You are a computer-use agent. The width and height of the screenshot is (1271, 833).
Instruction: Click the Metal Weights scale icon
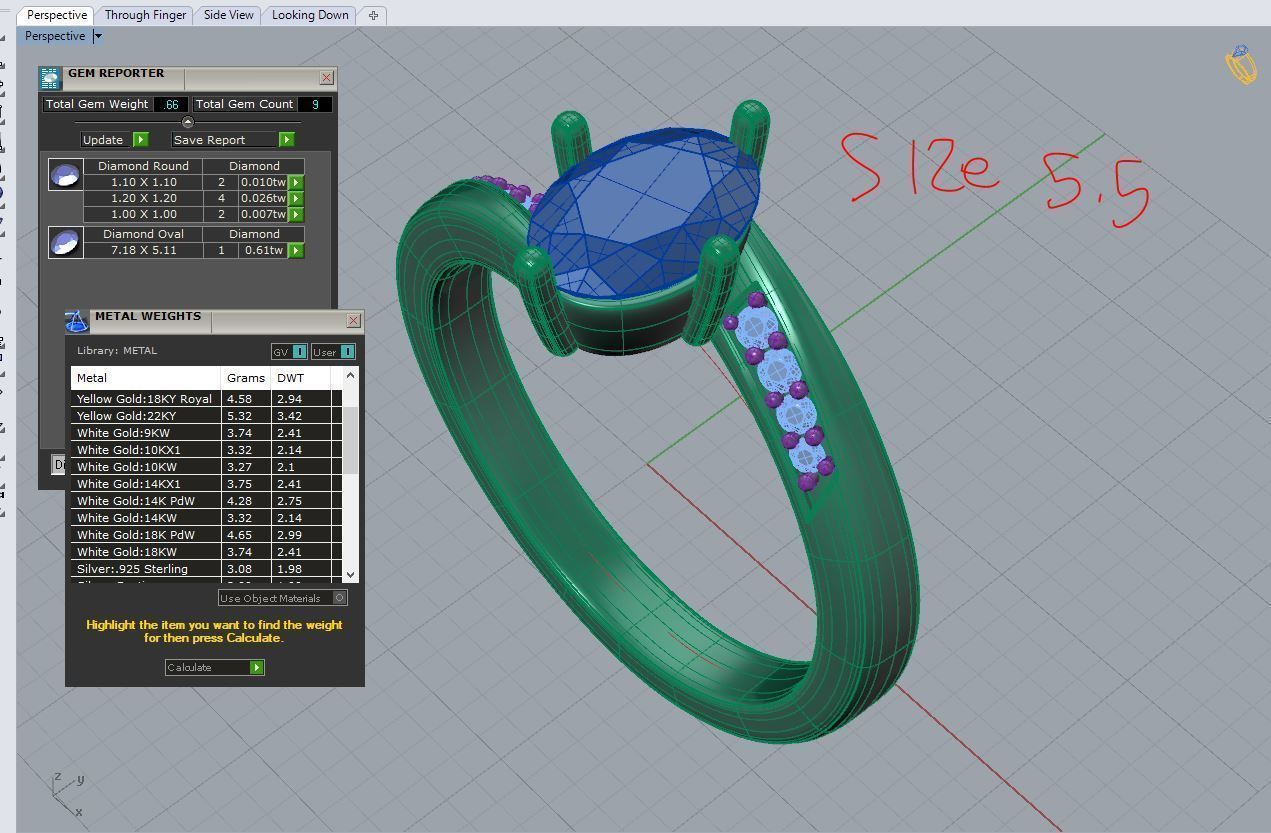pos(77,322)
